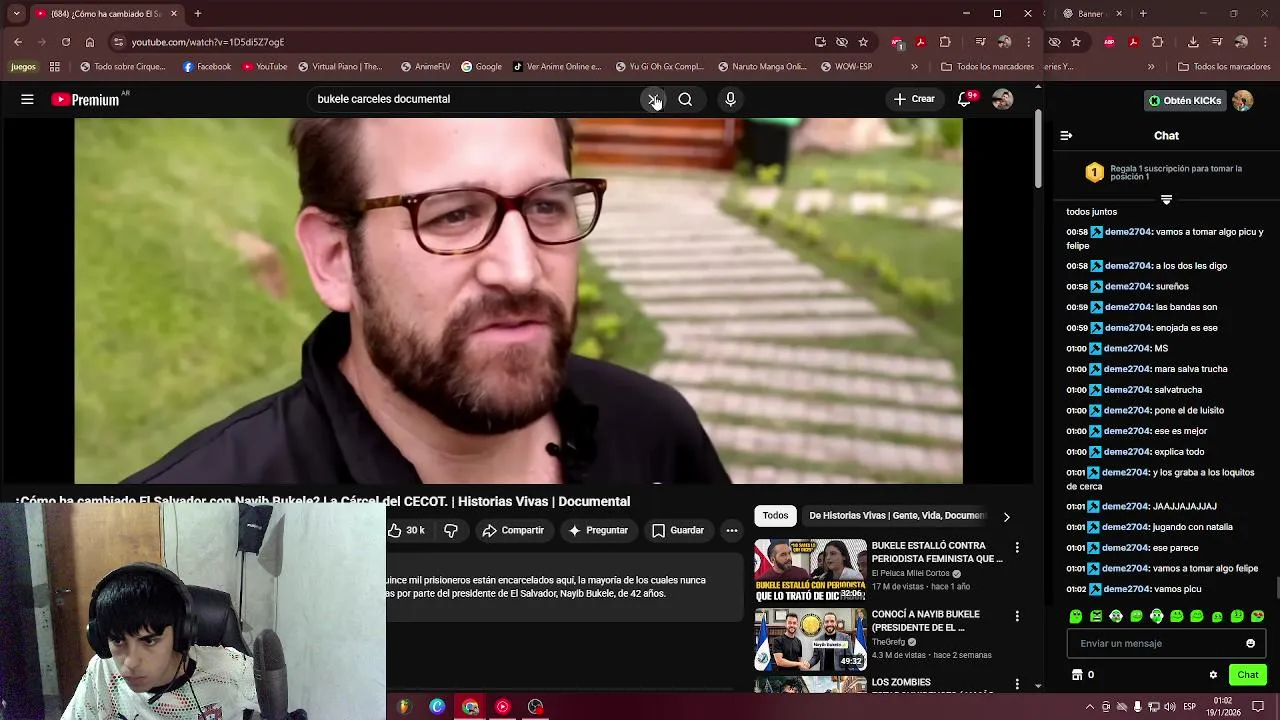
Task: Click username deme2704 on salvatrucha message
Action: 1127,390
